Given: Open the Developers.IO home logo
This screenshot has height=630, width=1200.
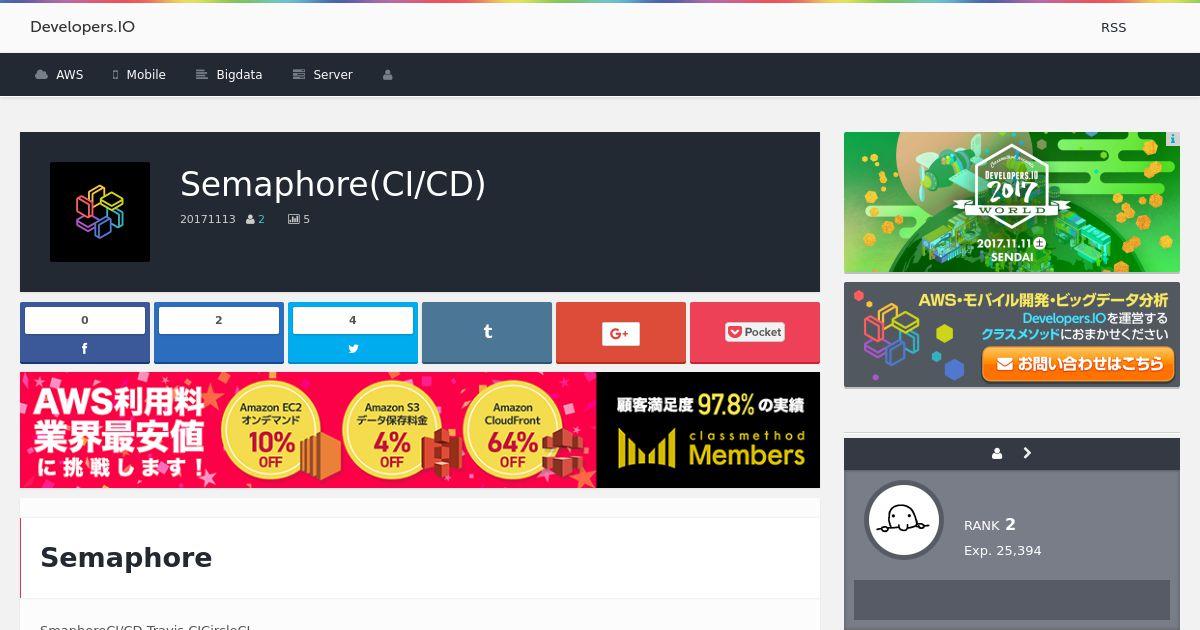Looking at the screenshot, I should [82, 27].
